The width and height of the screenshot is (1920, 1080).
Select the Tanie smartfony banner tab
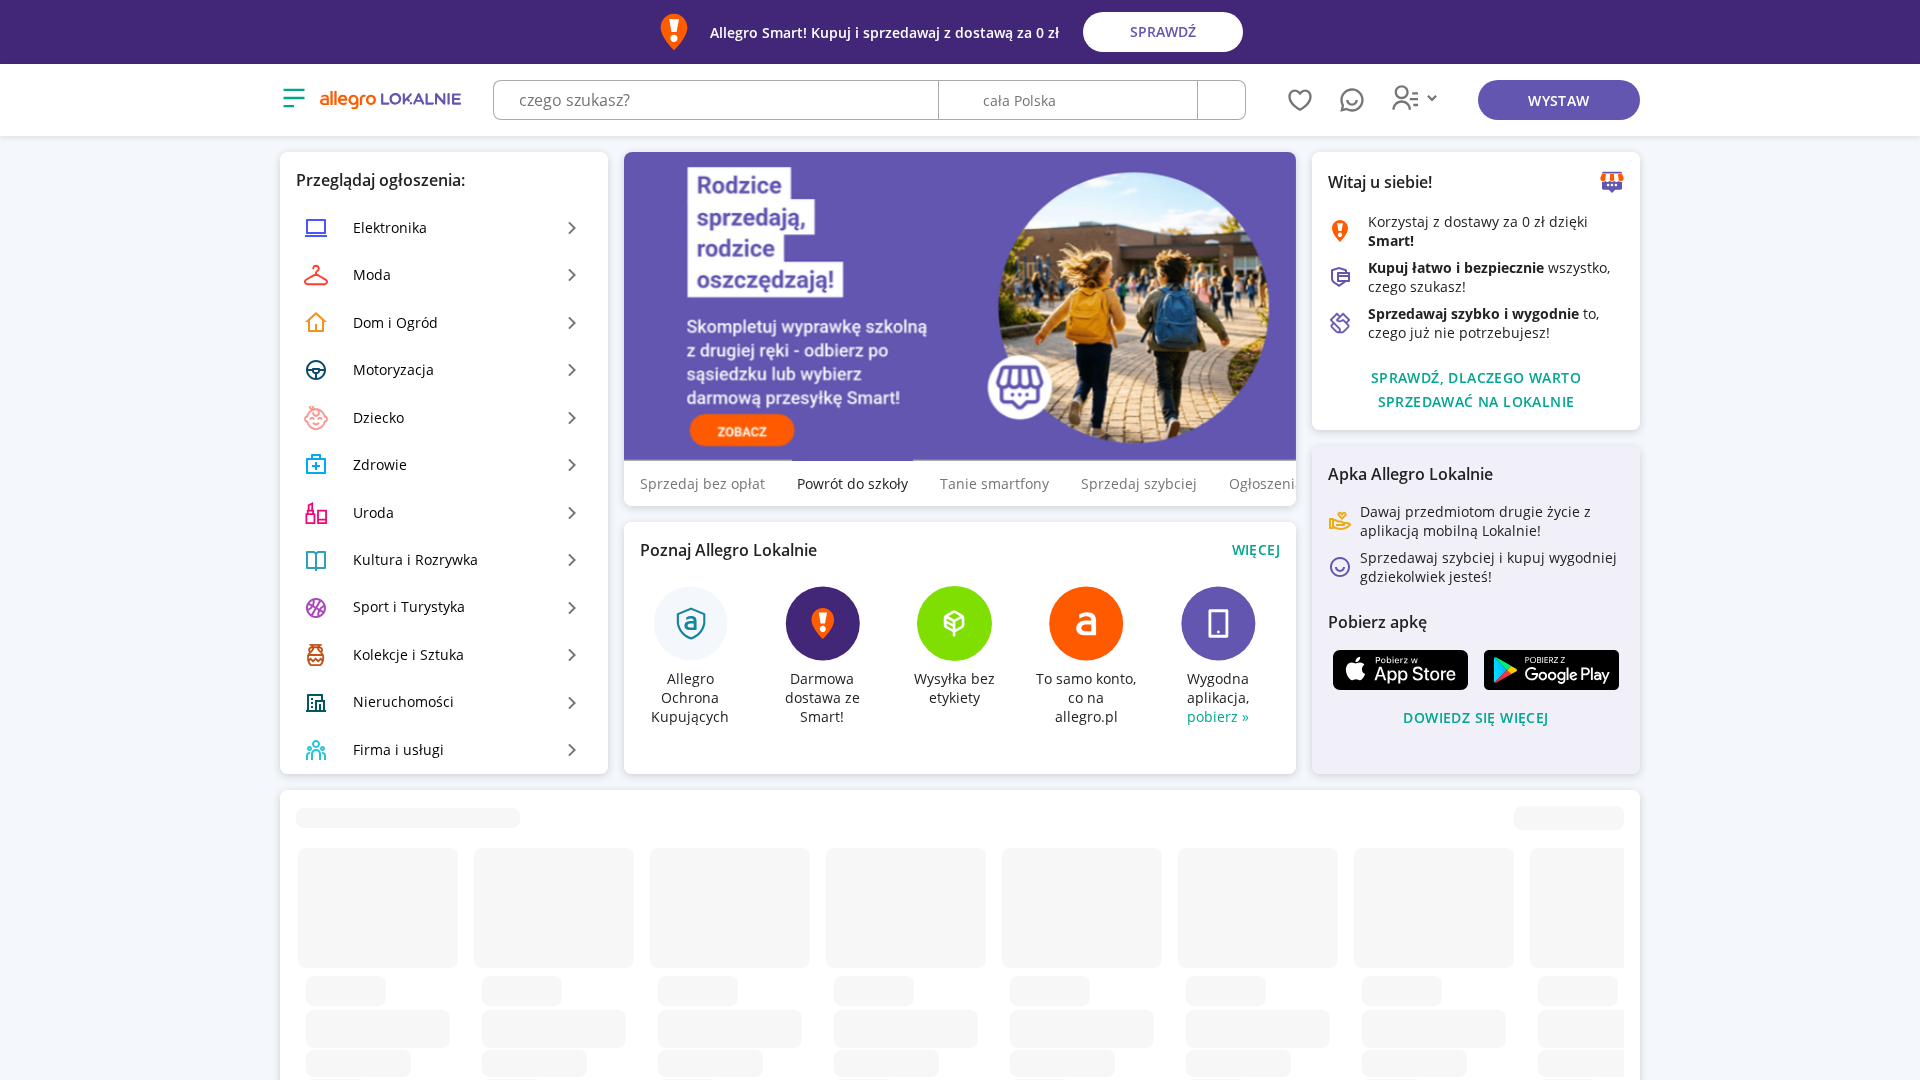pyautogui.click(x=994, y=484)
